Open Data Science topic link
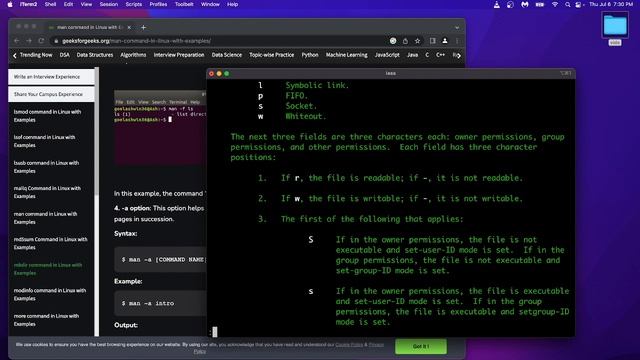This screenshot has height=360, width=640. pos(227,55)
